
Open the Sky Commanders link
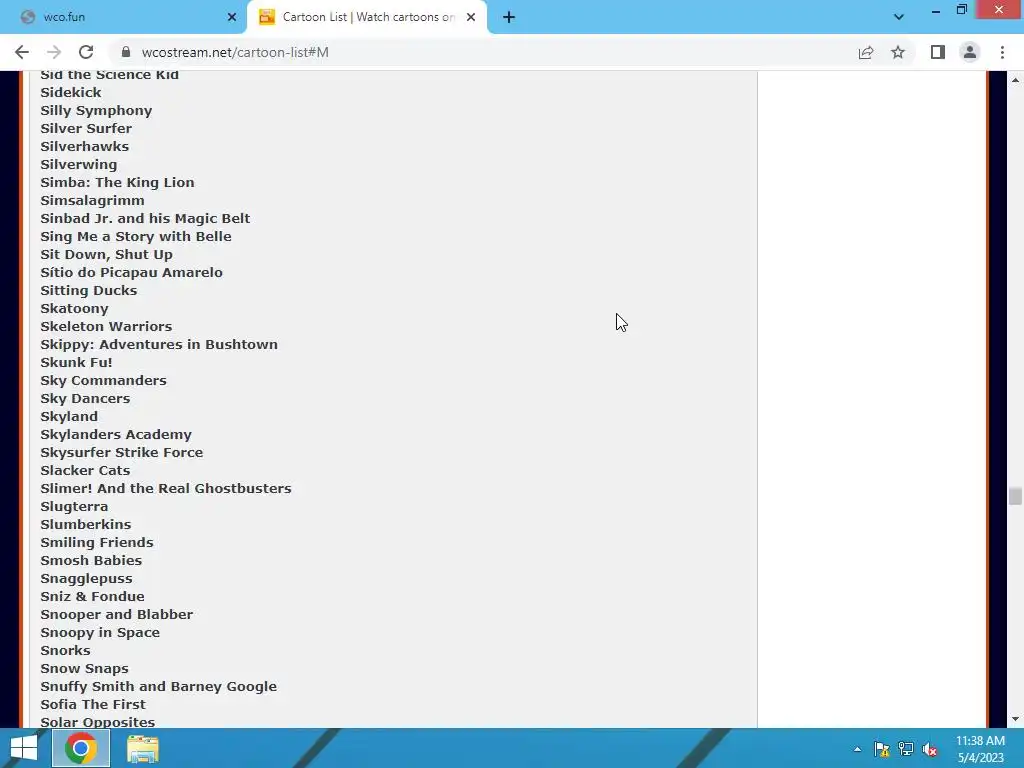103,381
